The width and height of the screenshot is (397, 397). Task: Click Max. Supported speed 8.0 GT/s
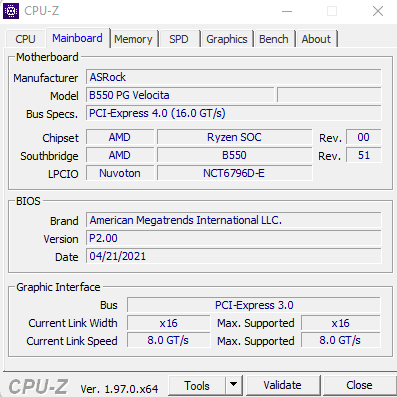tap(341, 341)
